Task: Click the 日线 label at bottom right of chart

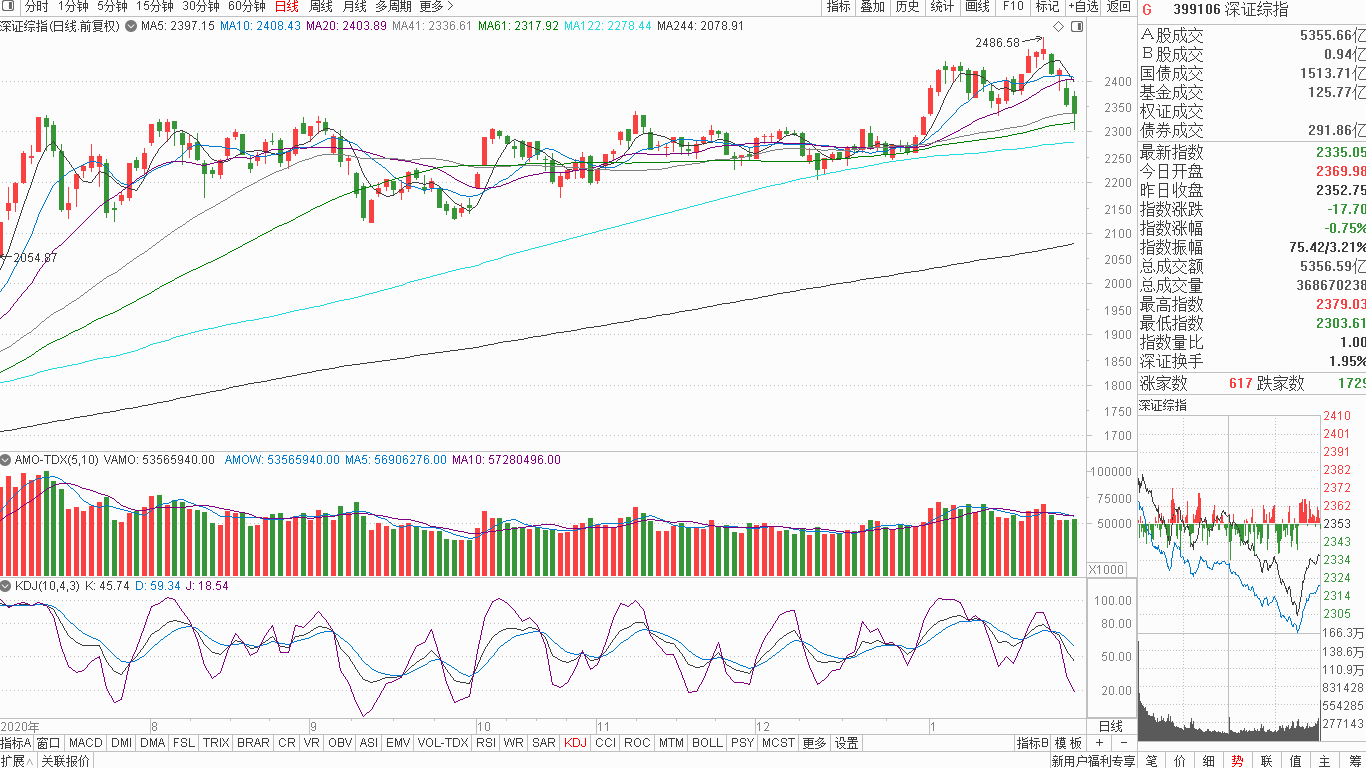Action: 1110,726
